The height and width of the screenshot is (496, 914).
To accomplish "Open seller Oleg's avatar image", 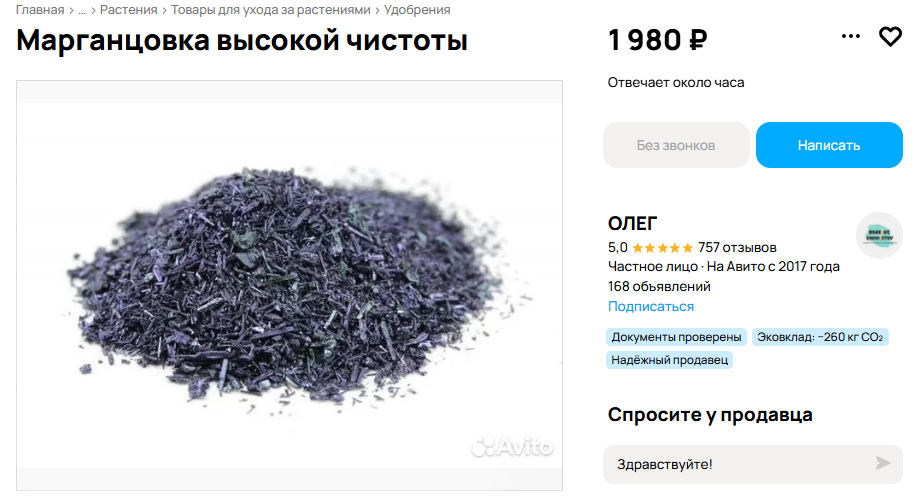I will click(x=879, y=235).
